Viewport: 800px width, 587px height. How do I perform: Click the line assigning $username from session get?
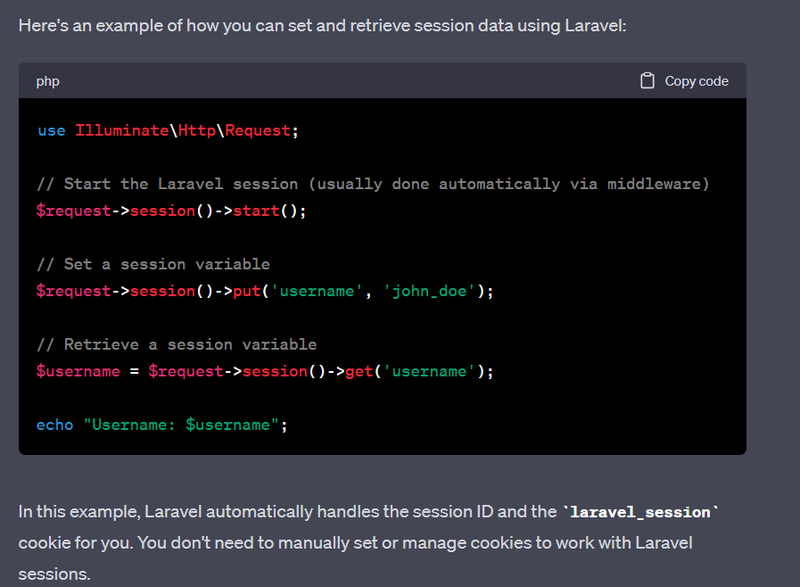click(x=265, y=371)
